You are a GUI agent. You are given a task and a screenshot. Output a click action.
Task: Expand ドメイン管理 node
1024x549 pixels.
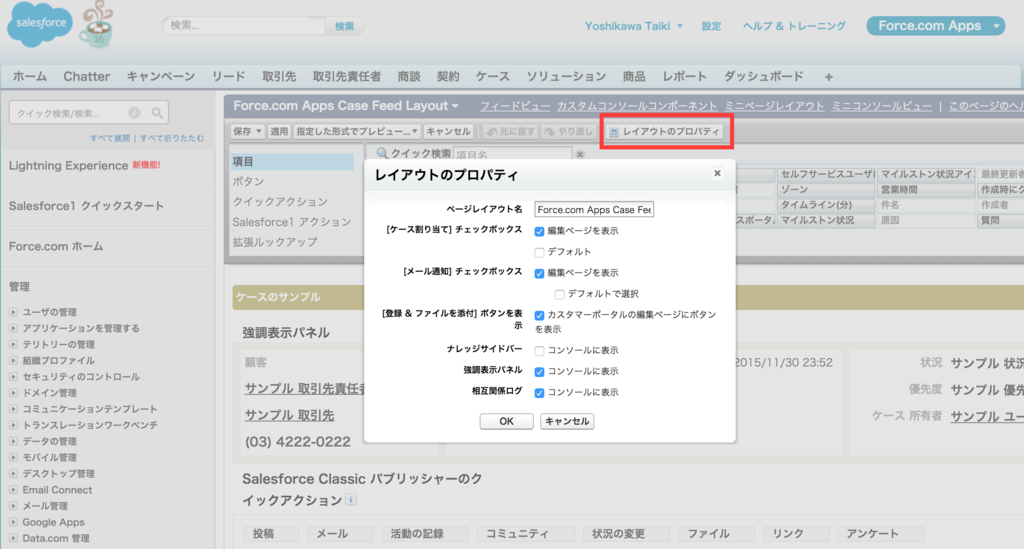click(13, 393)
